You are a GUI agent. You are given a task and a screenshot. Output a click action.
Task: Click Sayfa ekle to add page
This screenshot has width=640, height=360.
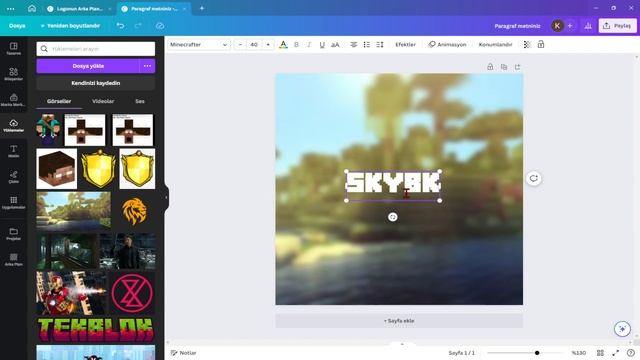point(399,321)
